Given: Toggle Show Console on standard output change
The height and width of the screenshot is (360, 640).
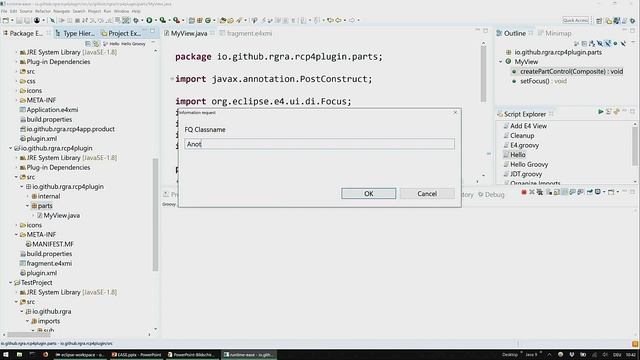Looking at the screenshot, I should (x=572, y=192).
